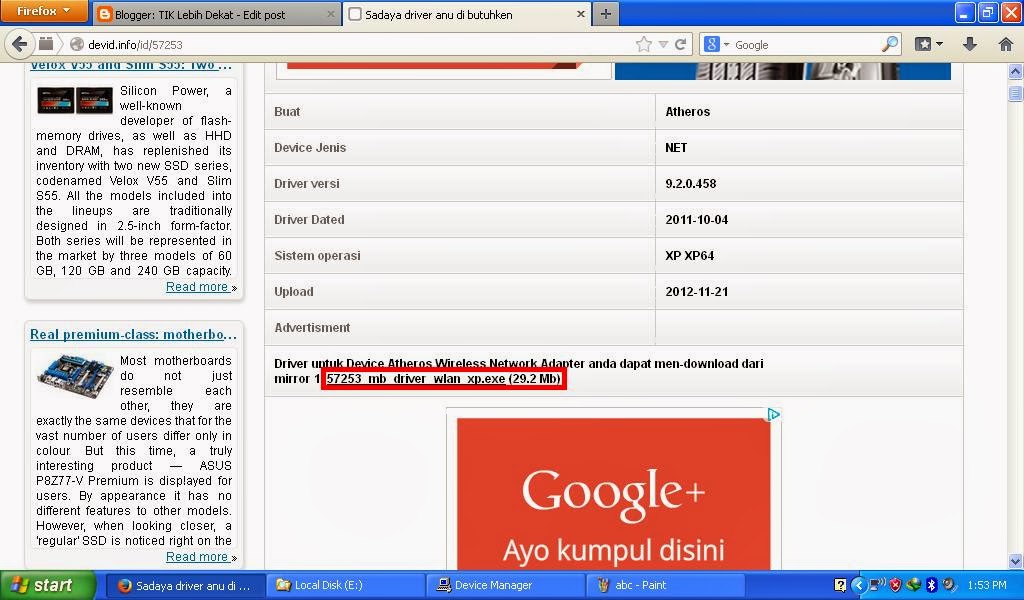Click the ASUS motherboard thumbnail image
This screenshot has width=1024, height=600.
pos(74,375)
